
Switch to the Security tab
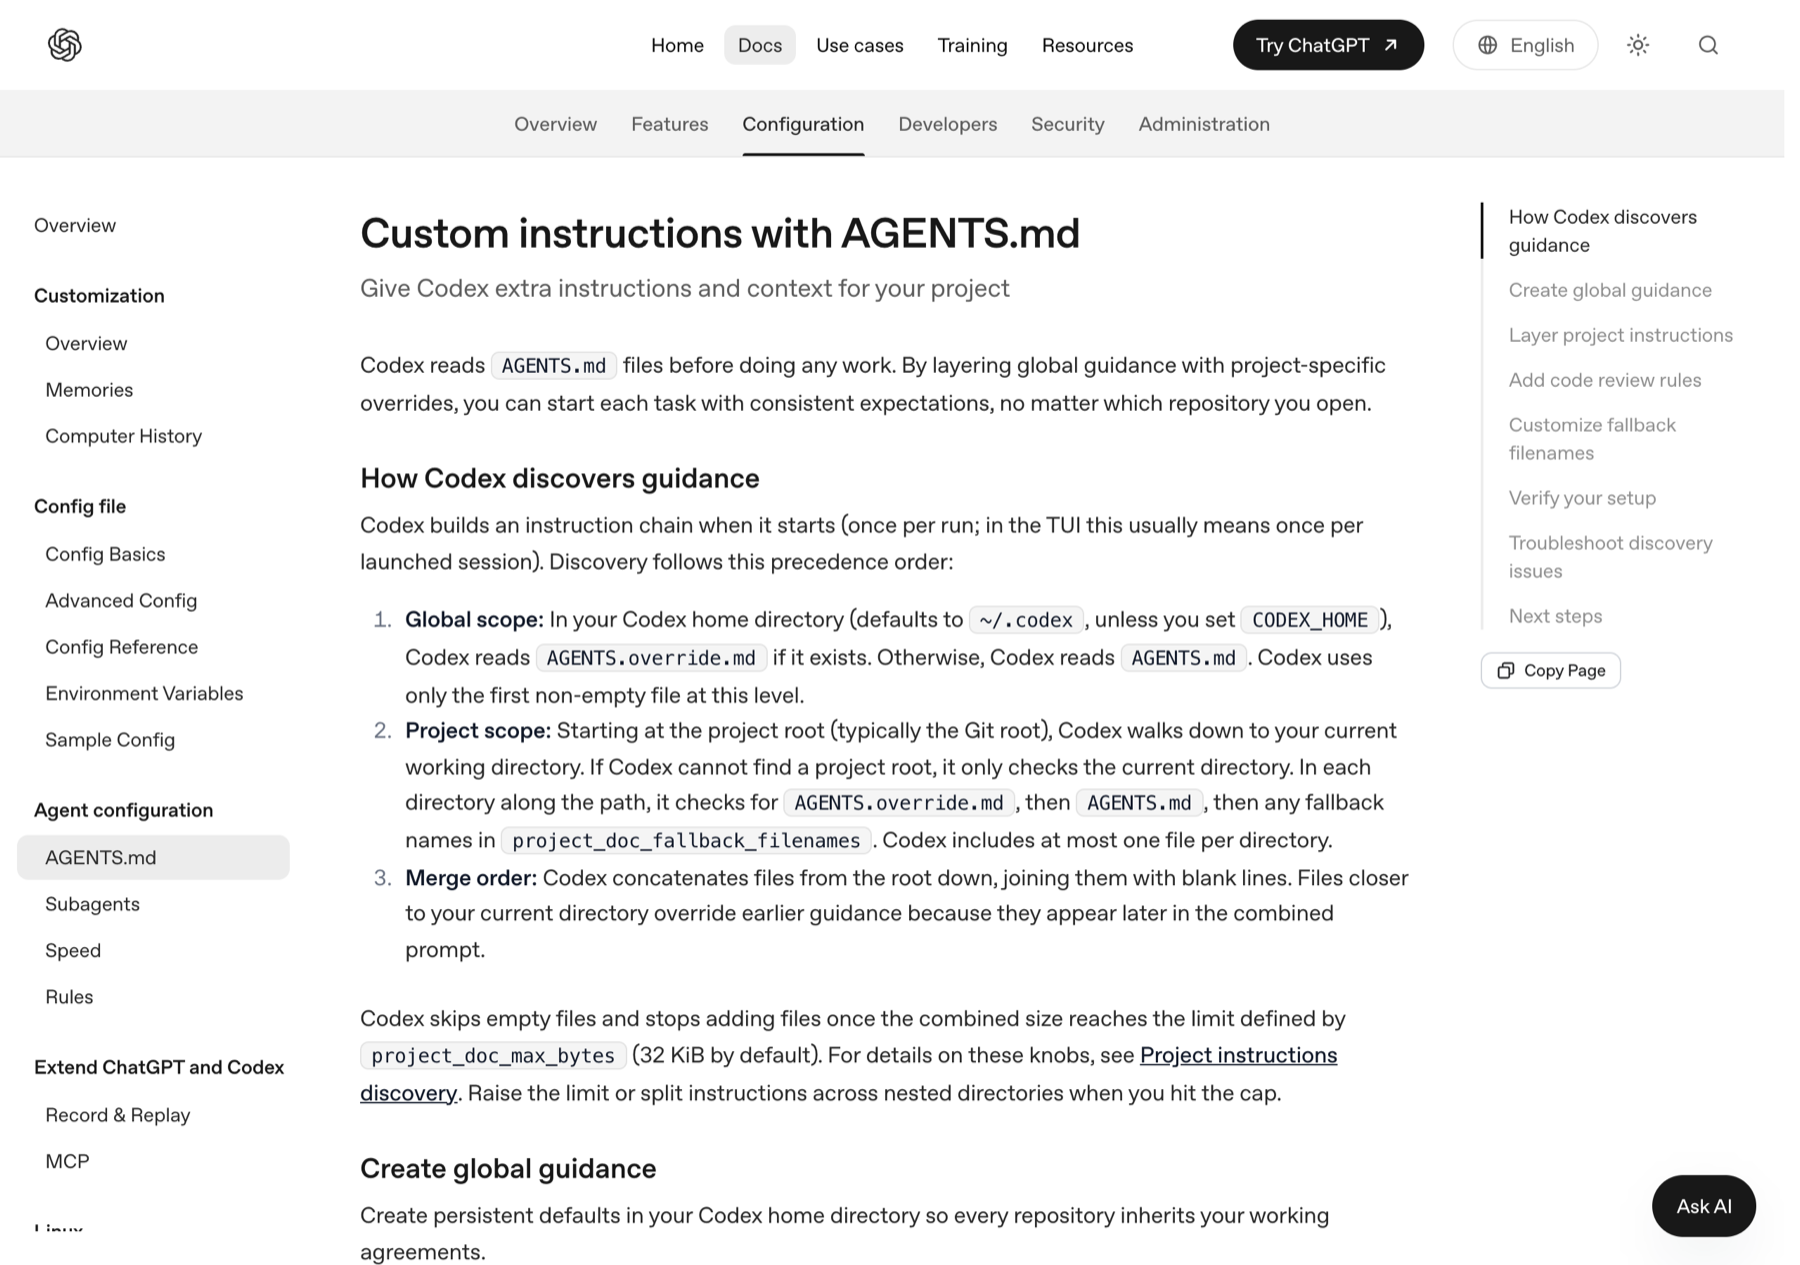coord(1068,124)
